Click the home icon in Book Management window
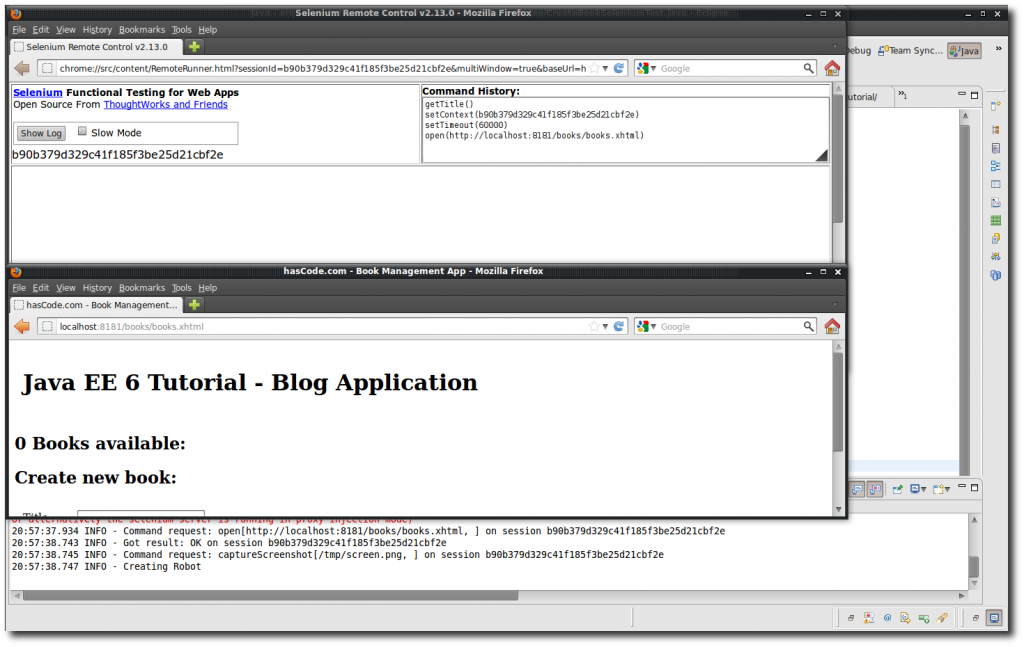Screen dimensions: 1024x647 click(x=831, y=326)
